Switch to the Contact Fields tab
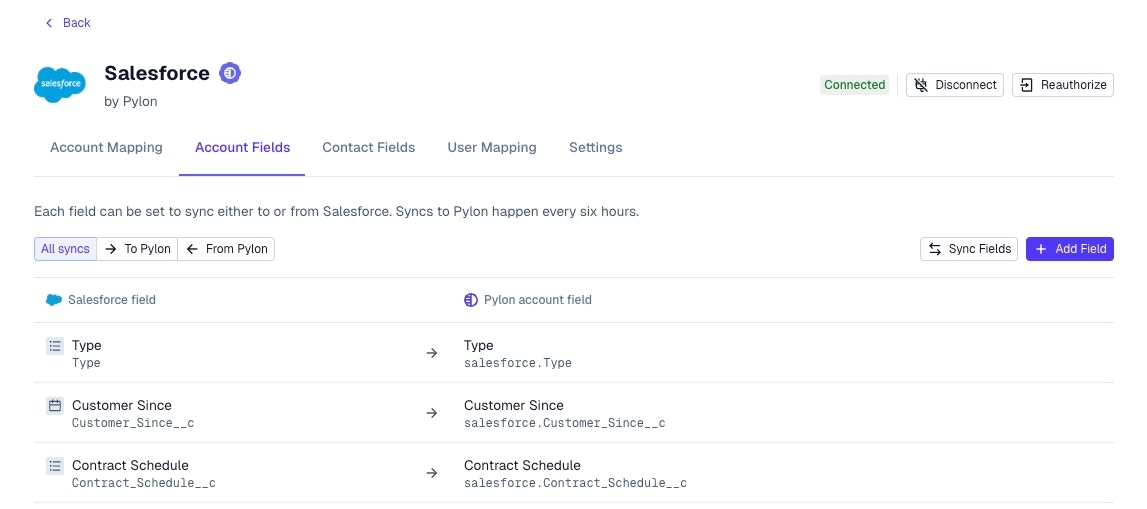Viewport: 1147px width, 509px height. coord(368,147)
